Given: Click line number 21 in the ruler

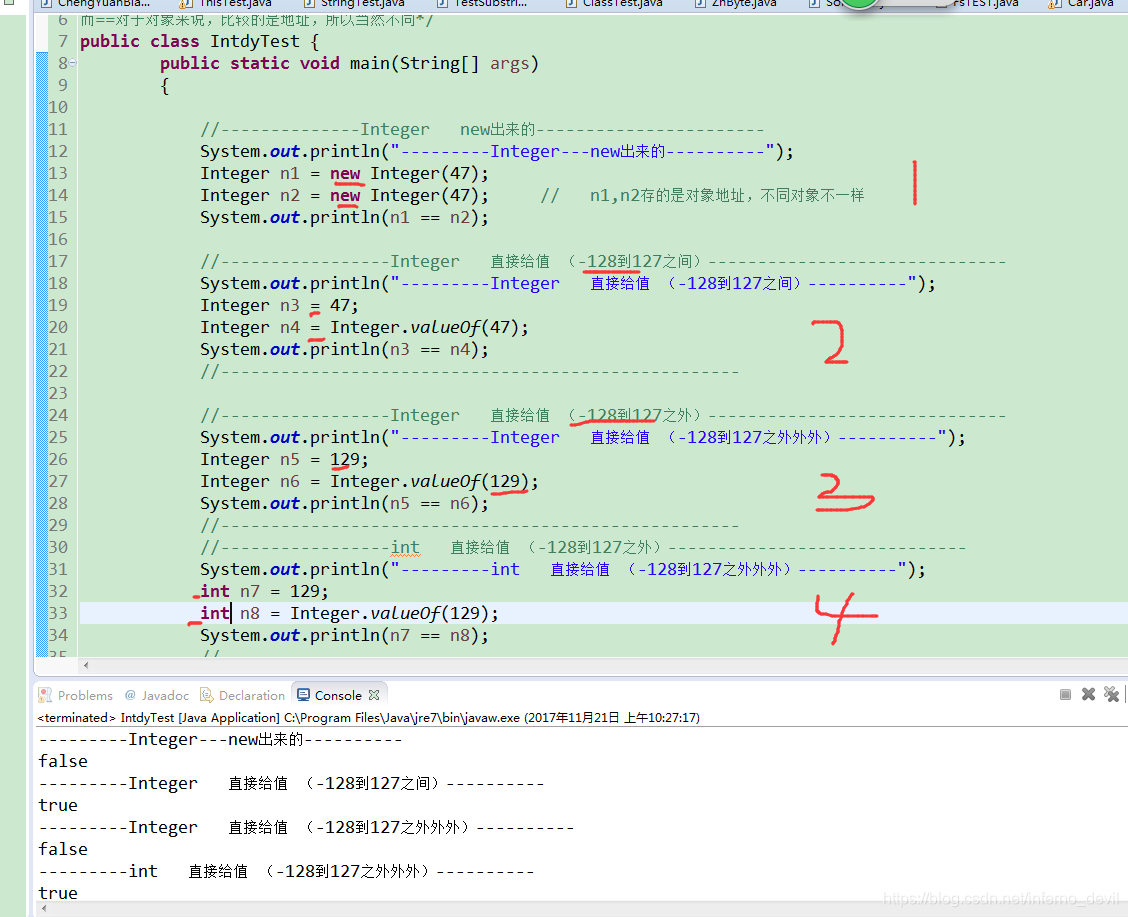Looking at the screenshot, I should (x=58, y=350).
